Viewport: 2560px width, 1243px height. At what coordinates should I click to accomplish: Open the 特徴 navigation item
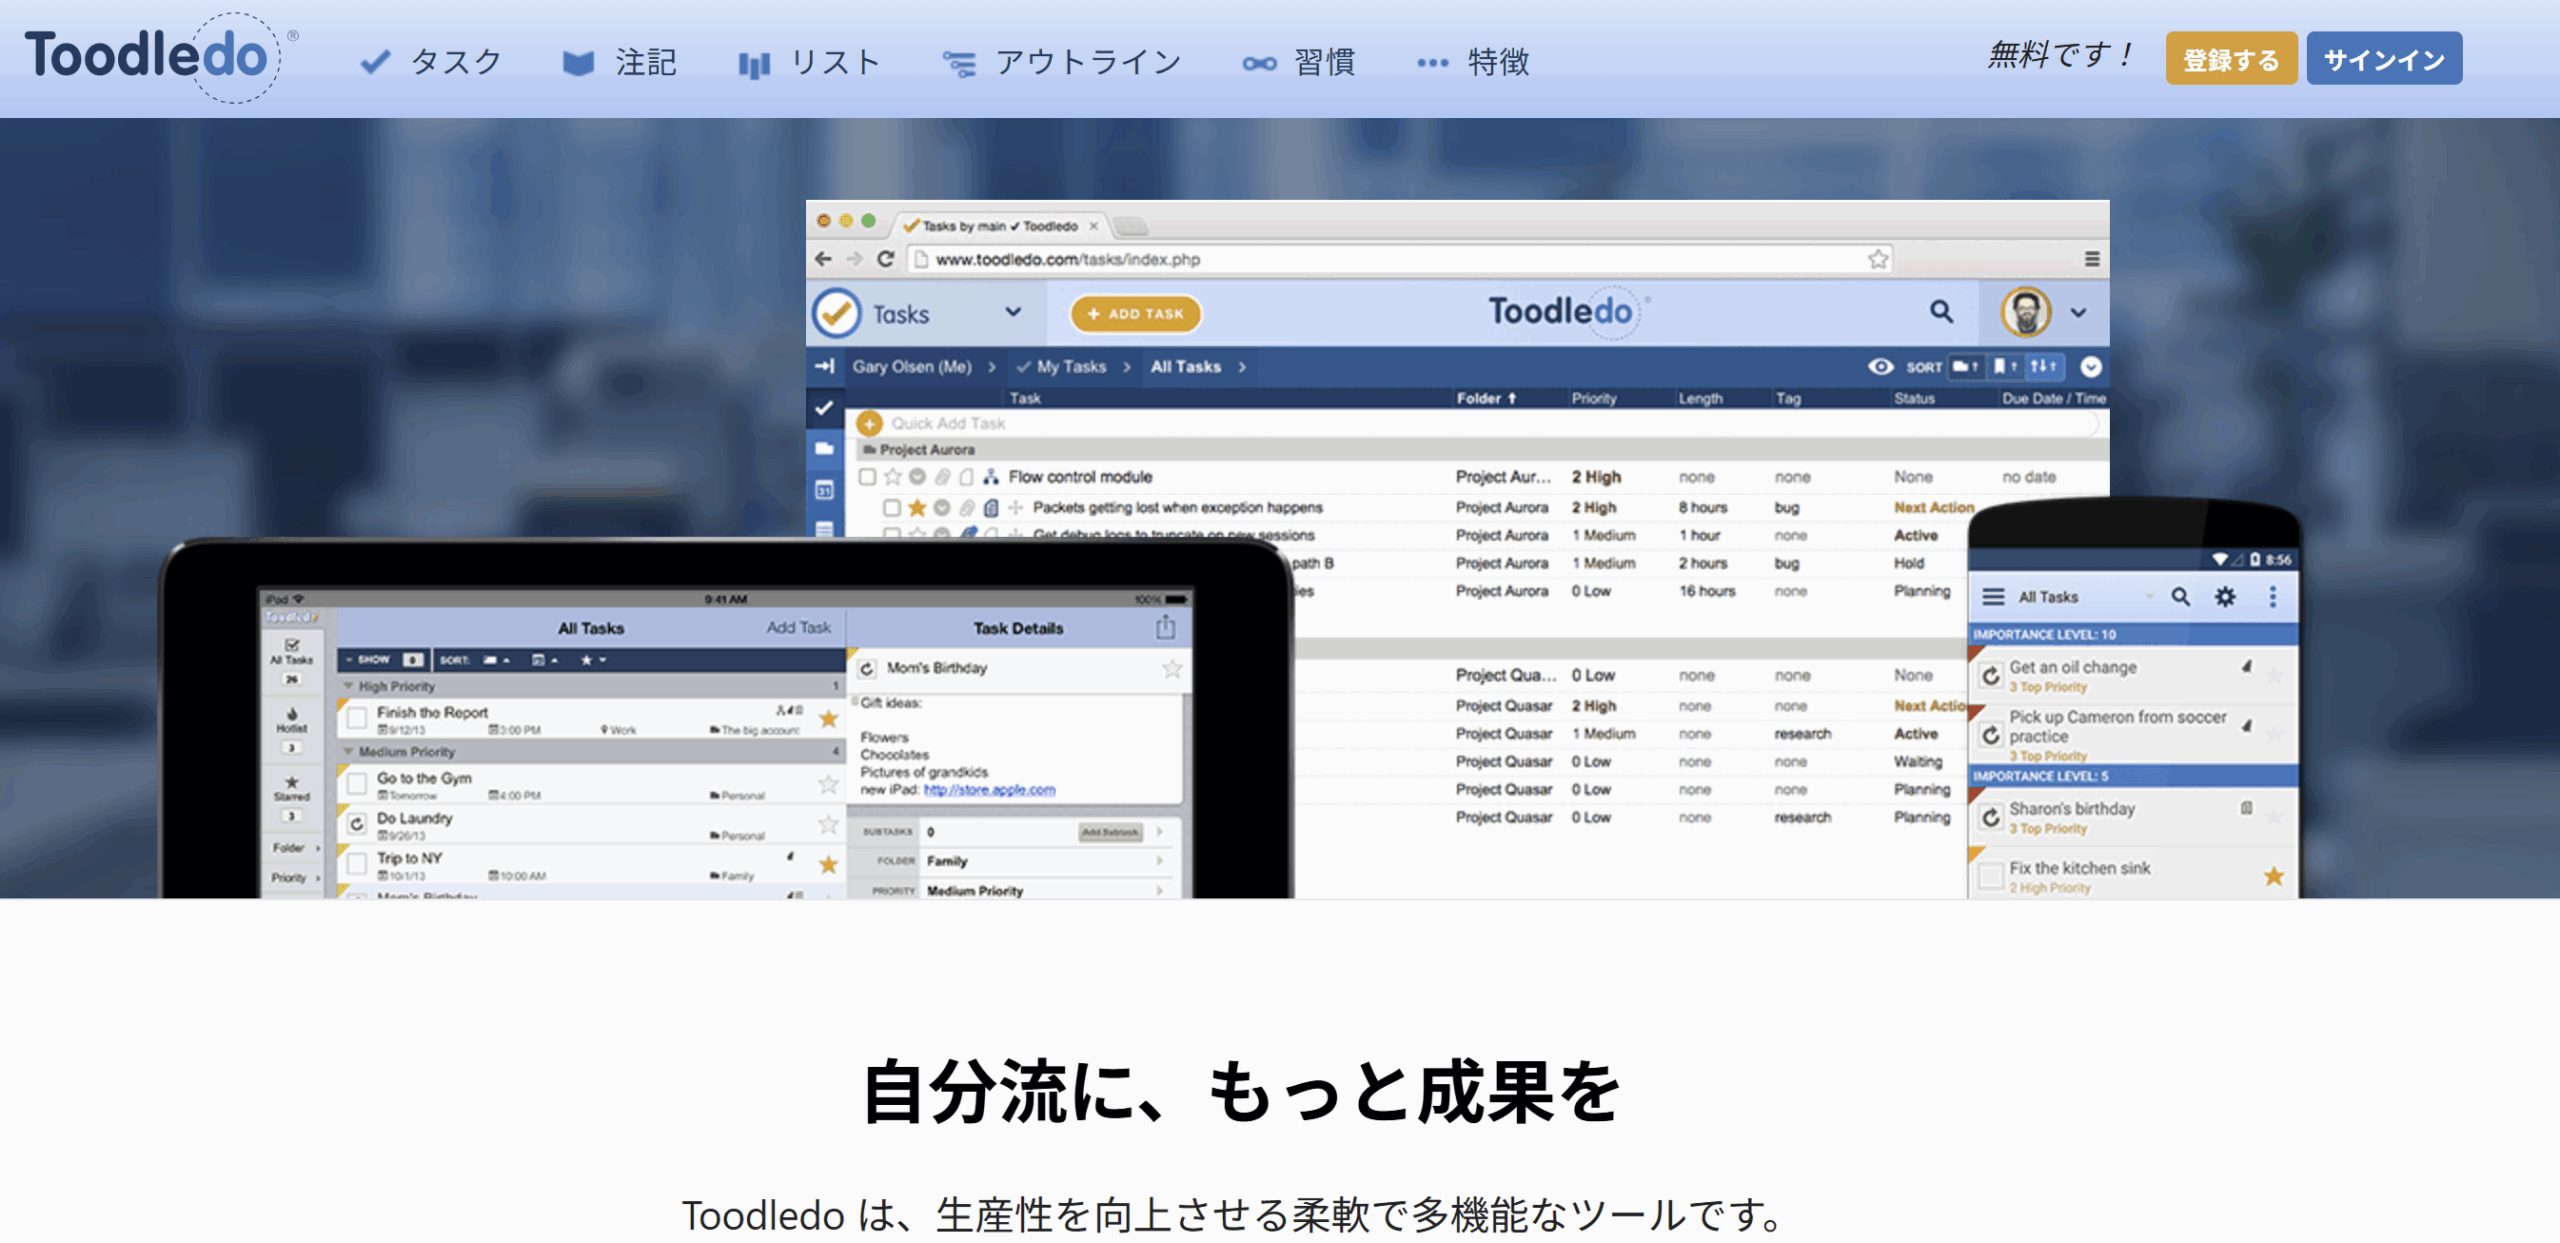[1473, 62]
